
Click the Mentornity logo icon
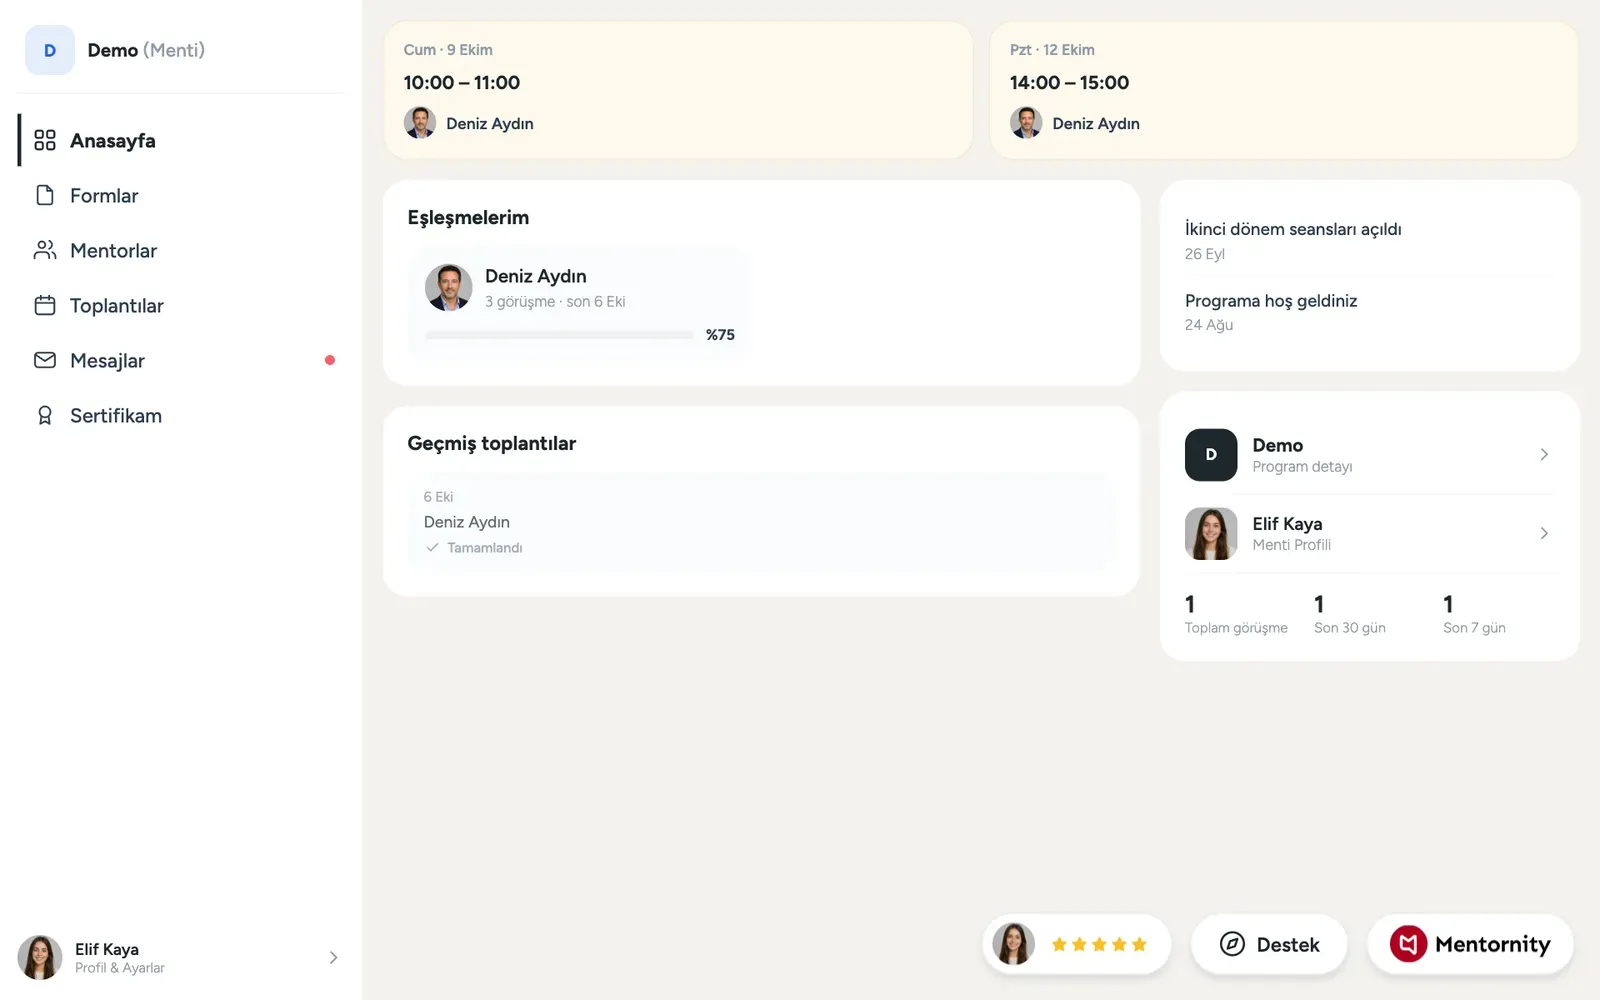pos(1408,944)
